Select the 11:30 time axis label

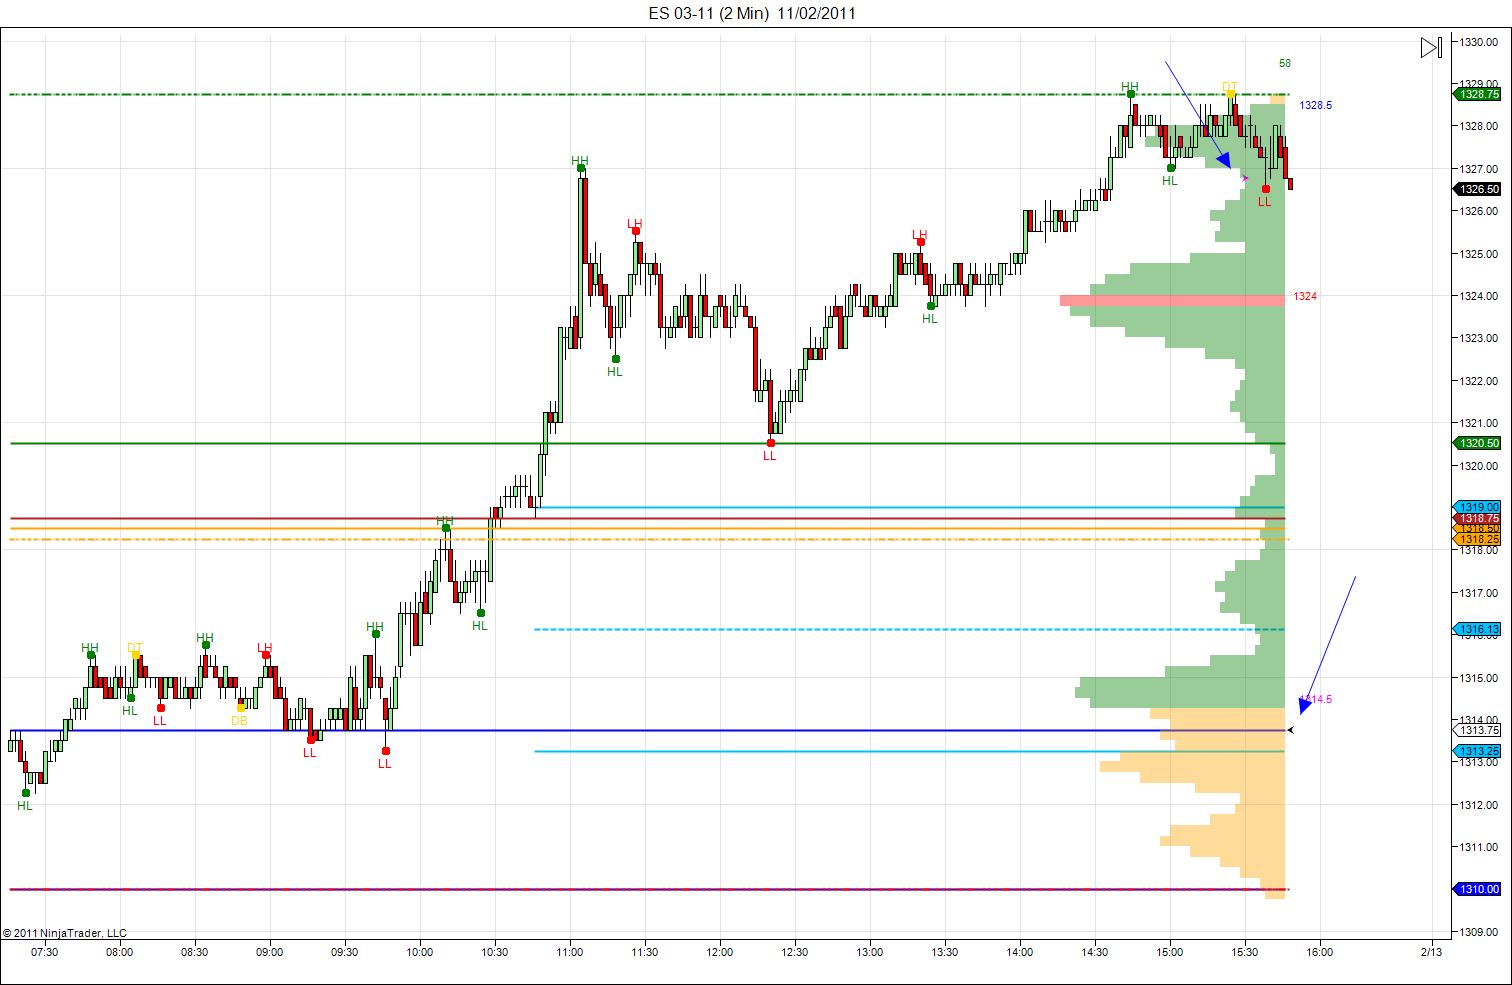pos(645,952)
